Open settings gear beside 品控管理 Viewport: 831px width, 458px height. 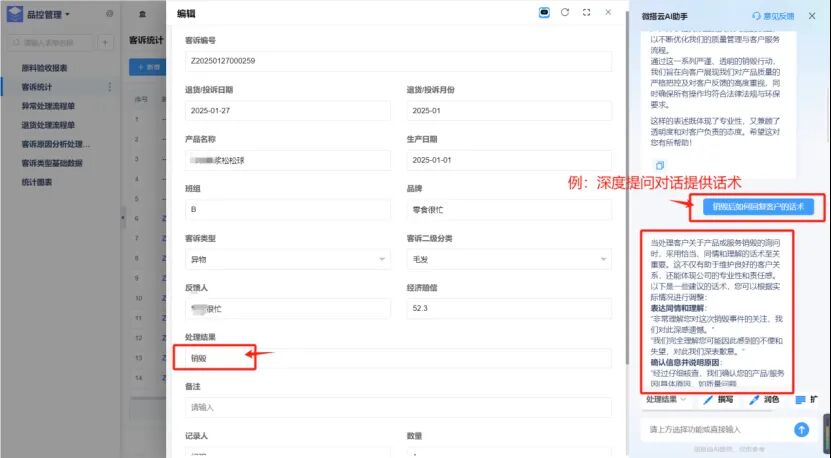[x=110, y=14]
